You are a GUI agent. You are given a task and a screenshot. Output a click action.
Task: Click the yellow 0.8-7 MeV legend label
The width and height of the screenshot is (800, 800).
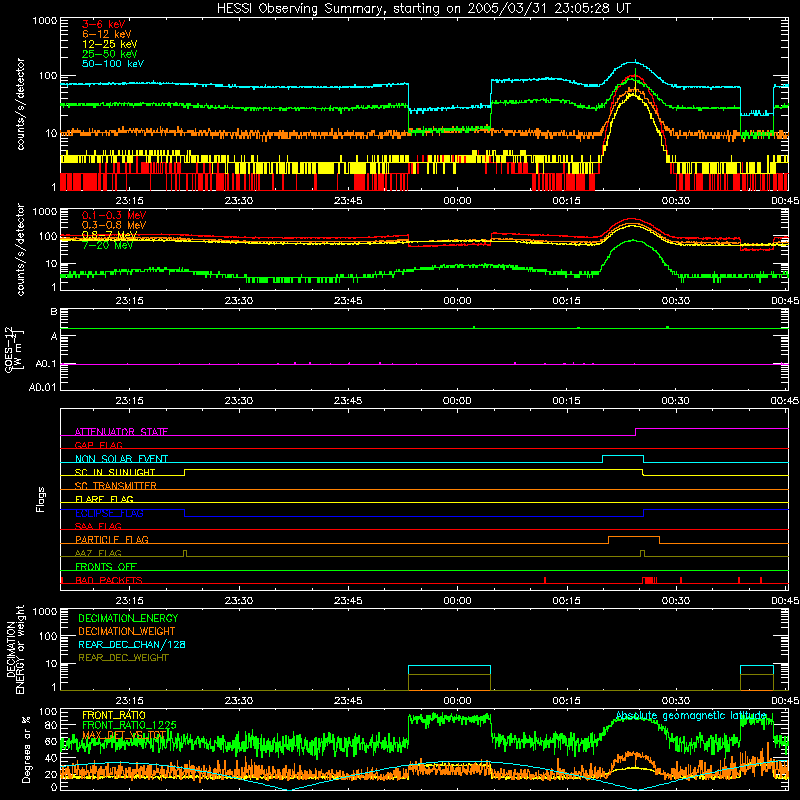110,235
